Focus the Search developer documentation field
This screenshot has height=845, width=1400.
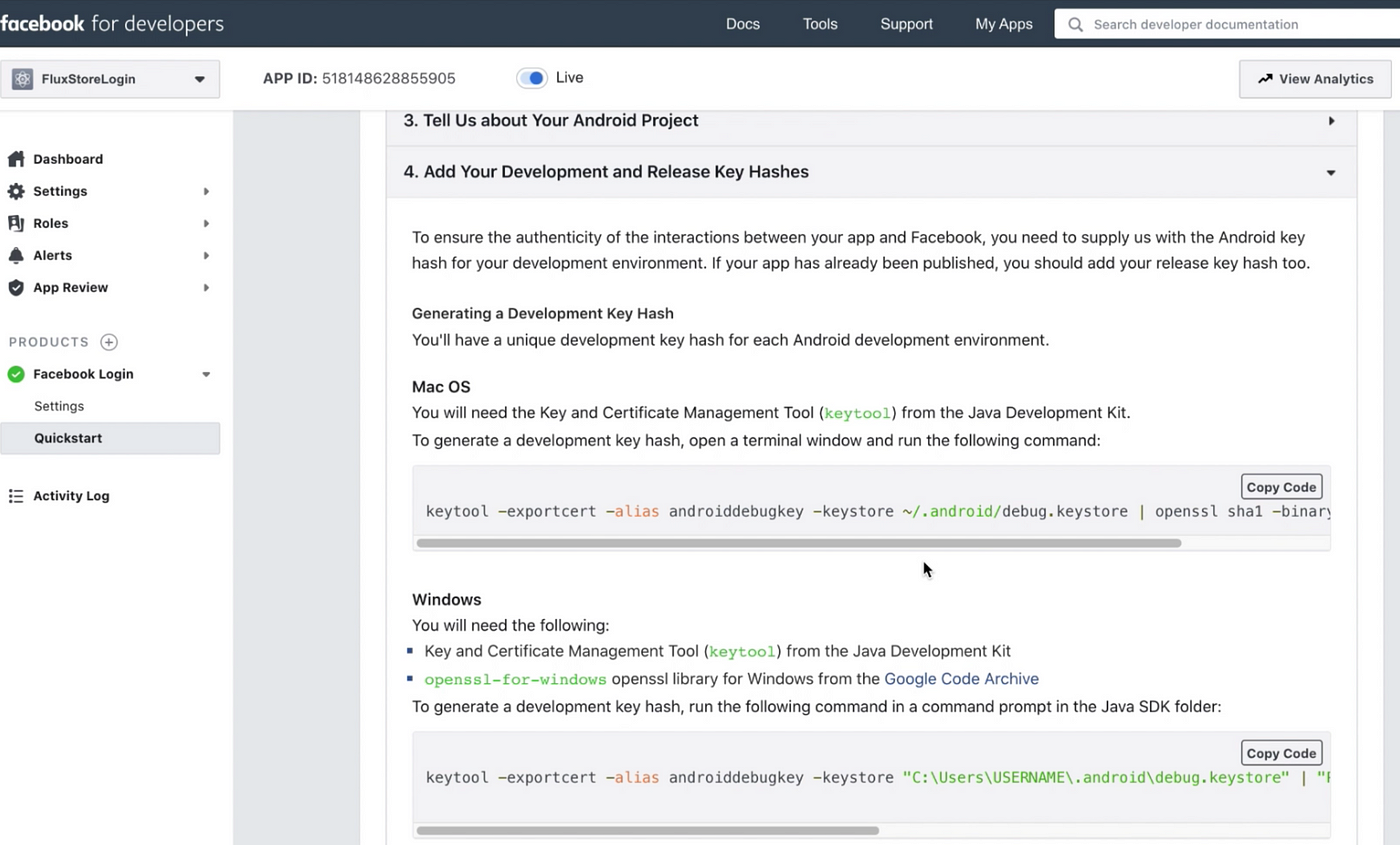point(1227,24)
